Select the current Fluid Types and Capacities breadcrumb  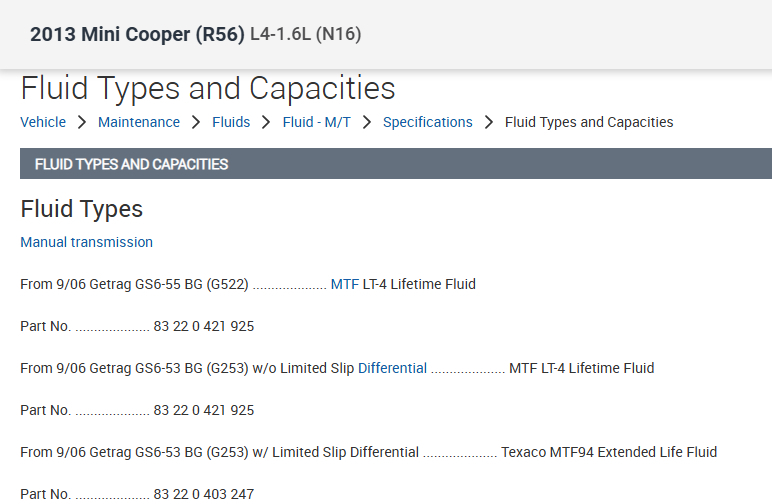pos(589,122)
